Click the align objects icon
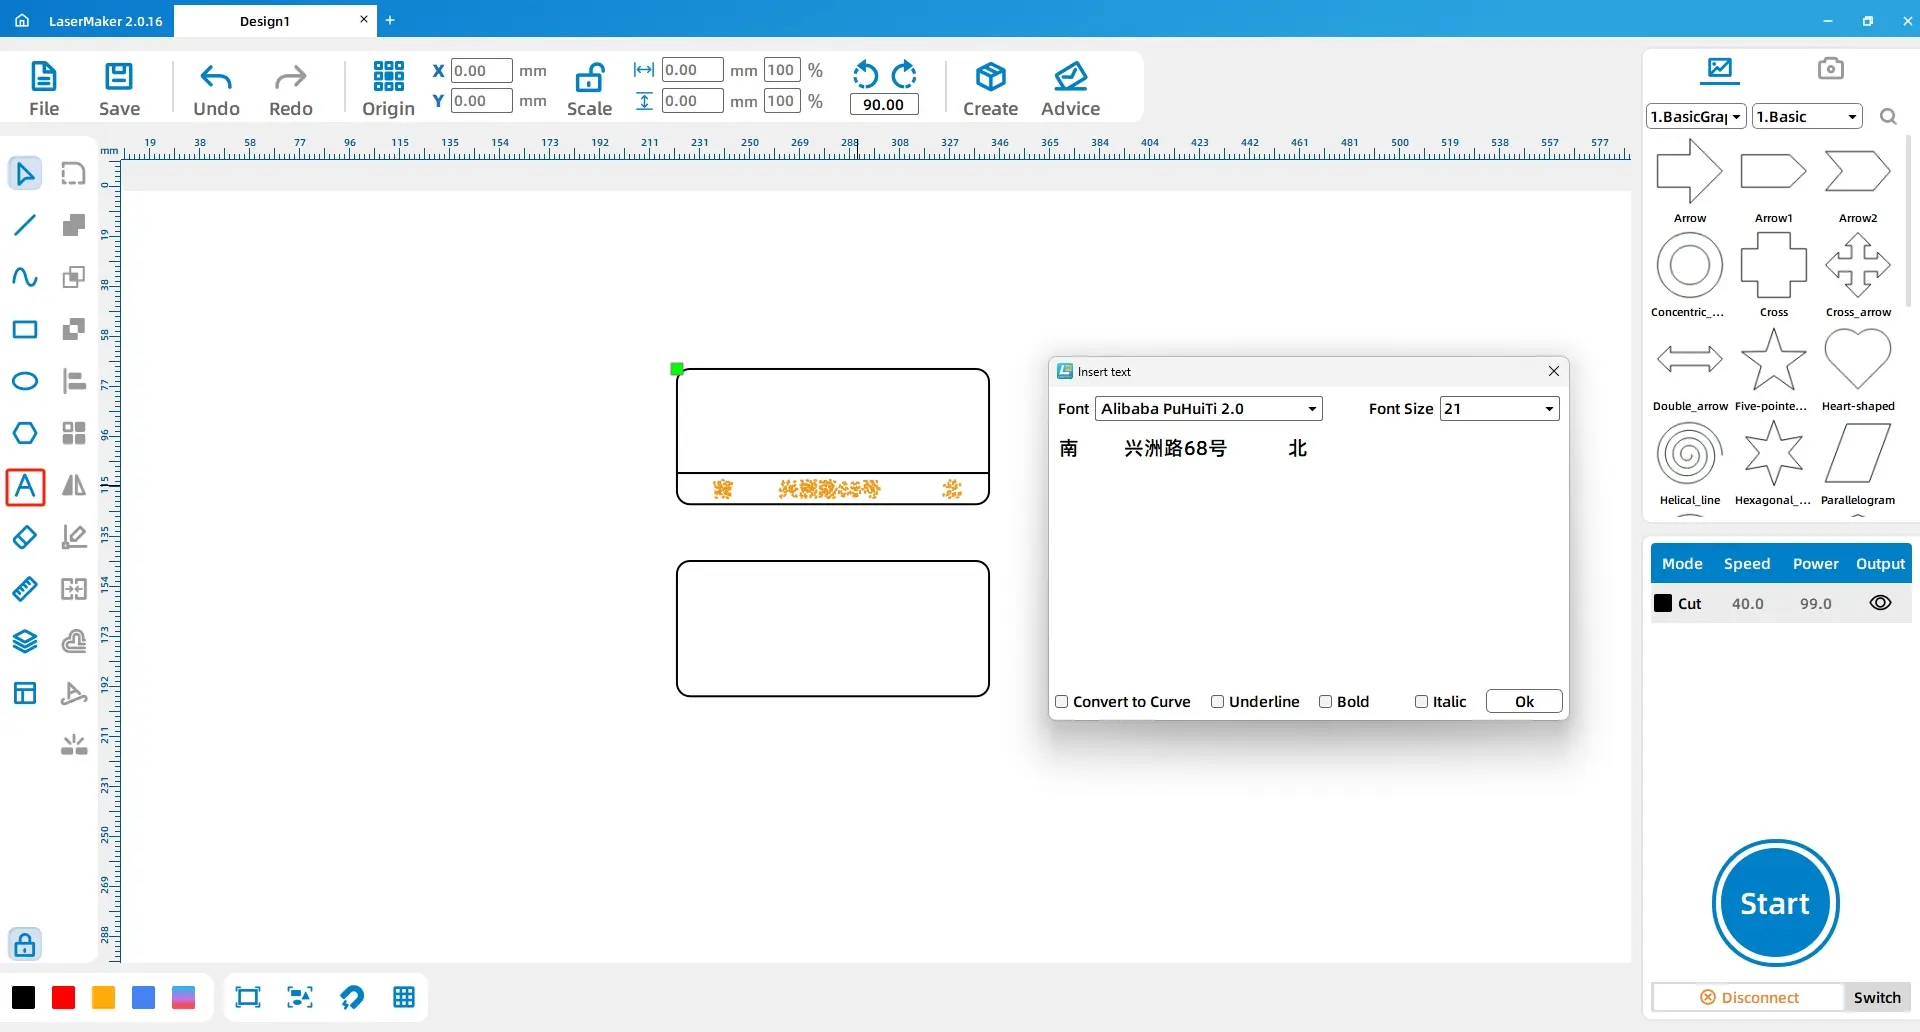1920x1032 pixels. 74,381
